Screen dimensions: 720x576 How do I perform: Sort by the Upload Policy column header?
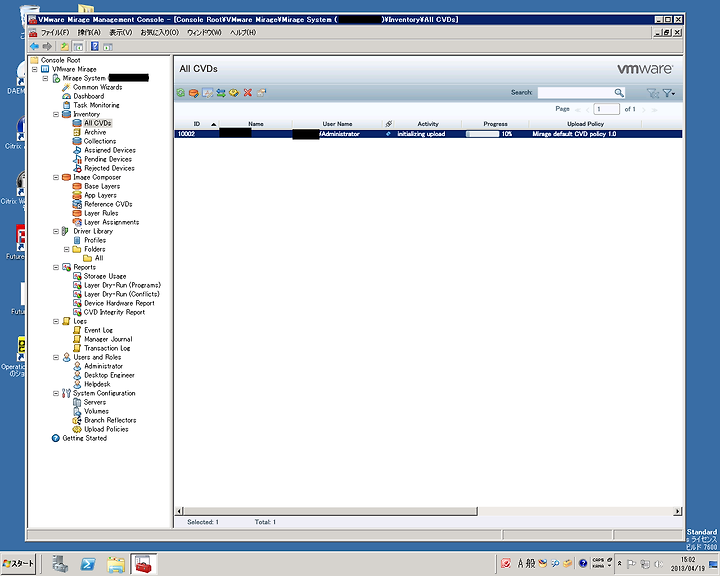pyautogui.click(x=585, y=124)
